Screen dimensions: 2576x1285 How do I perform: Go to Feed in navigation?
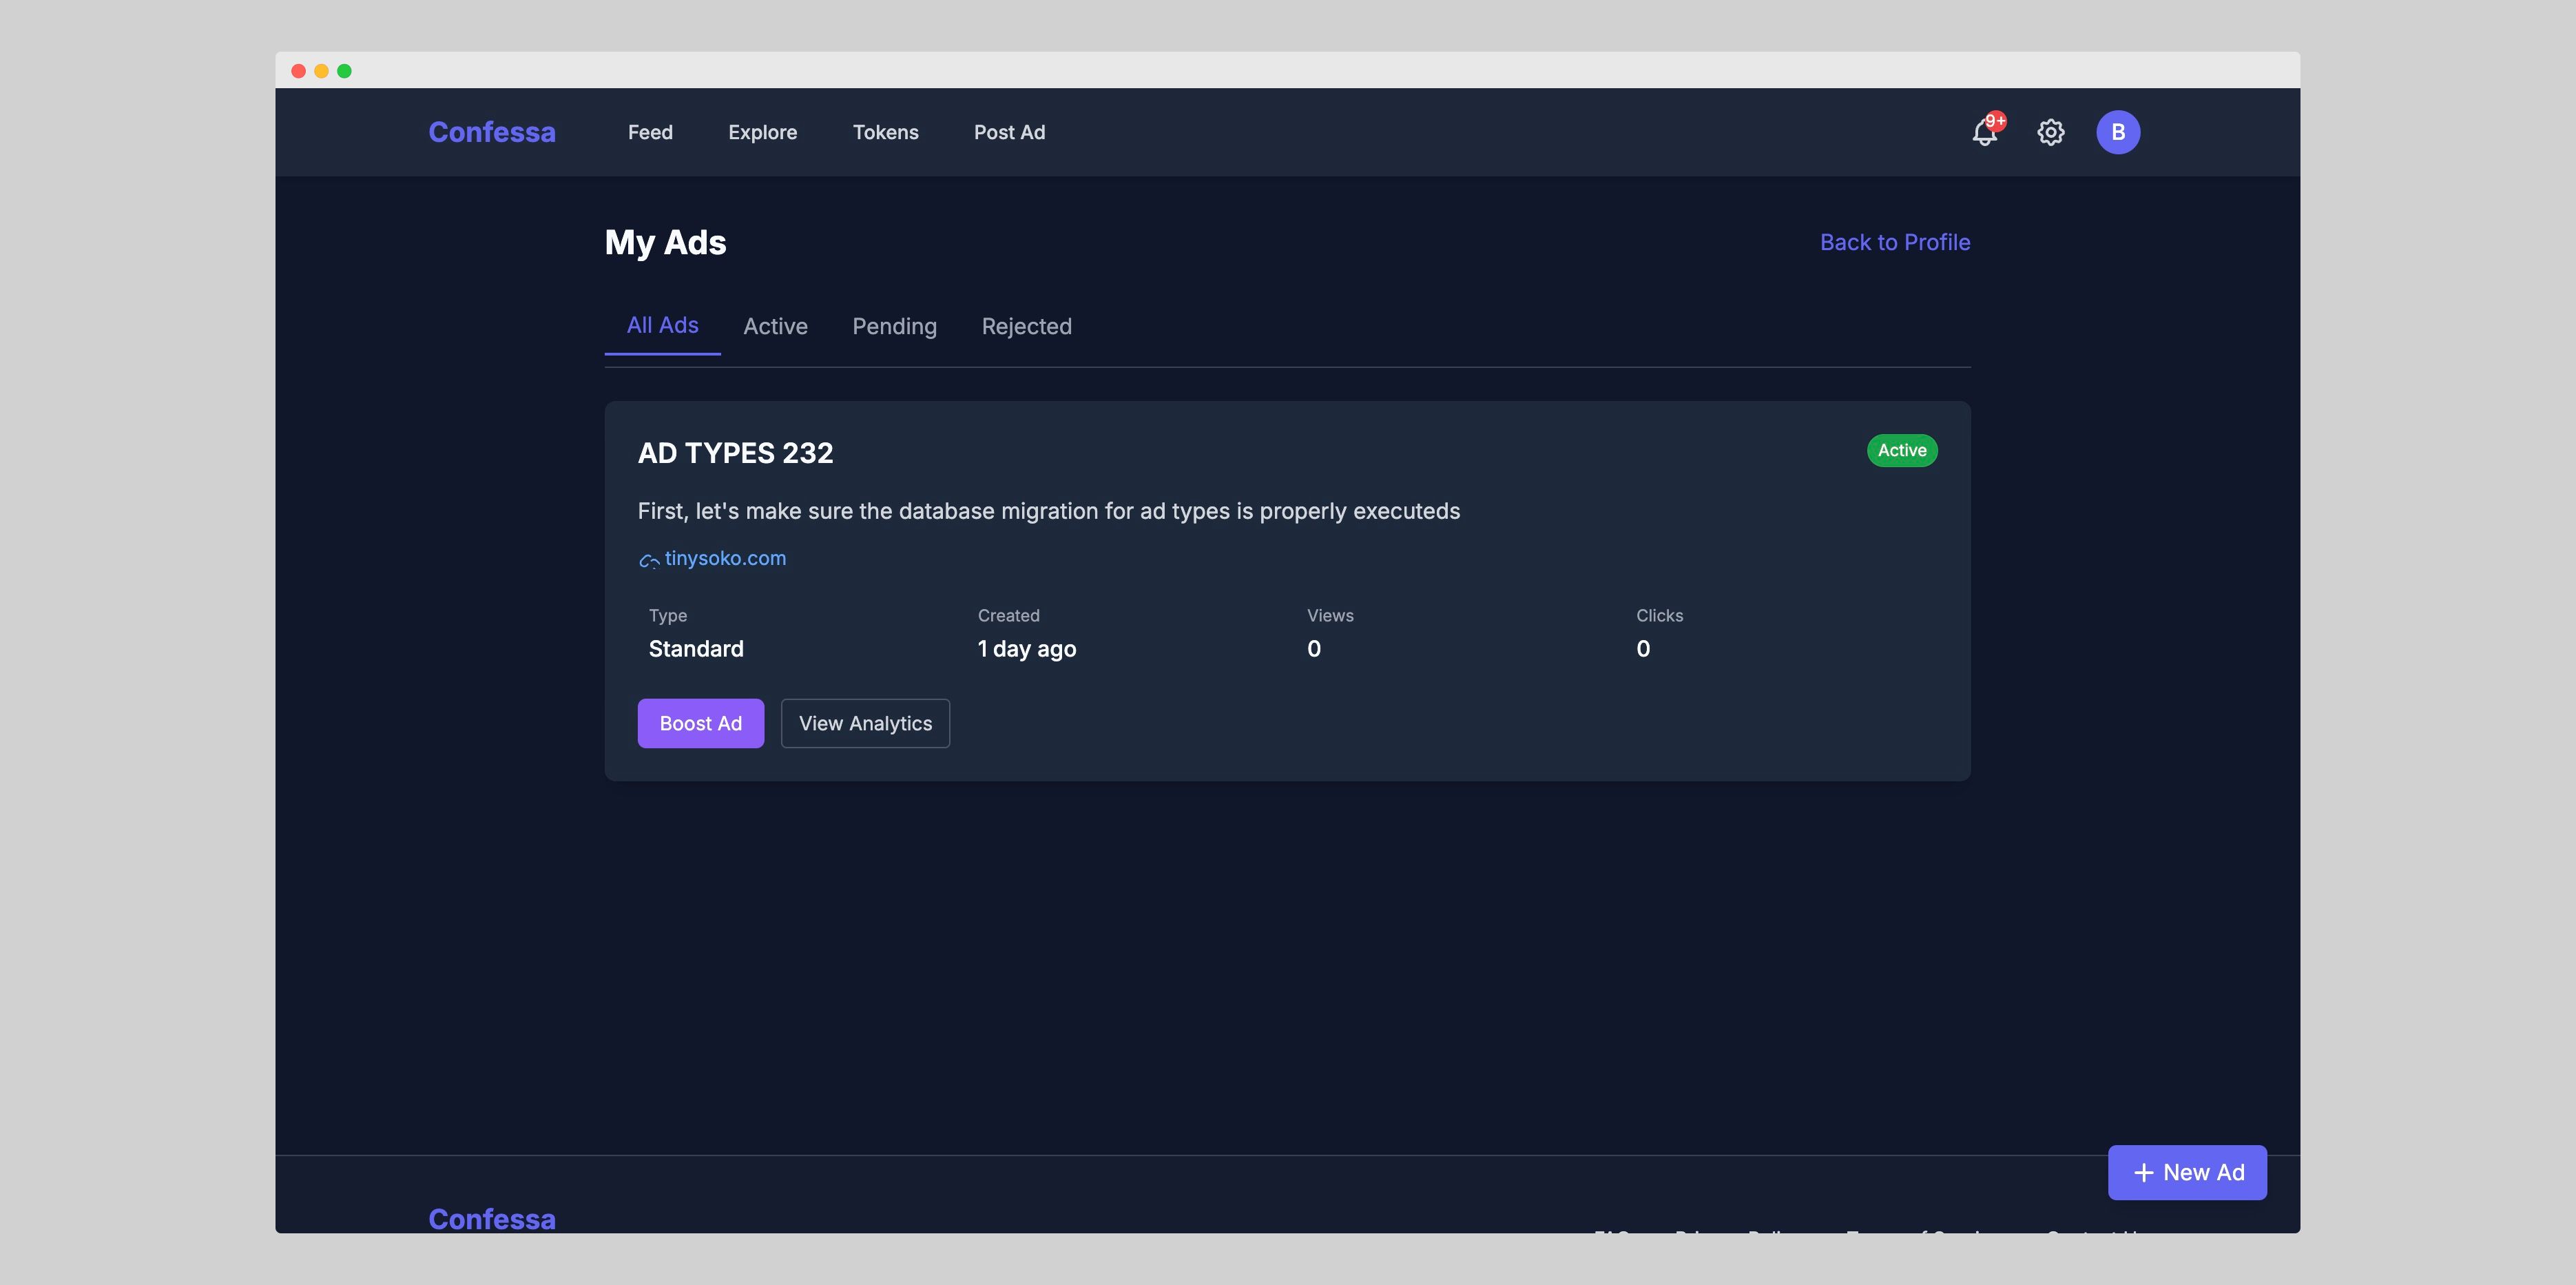coord(650,132)
